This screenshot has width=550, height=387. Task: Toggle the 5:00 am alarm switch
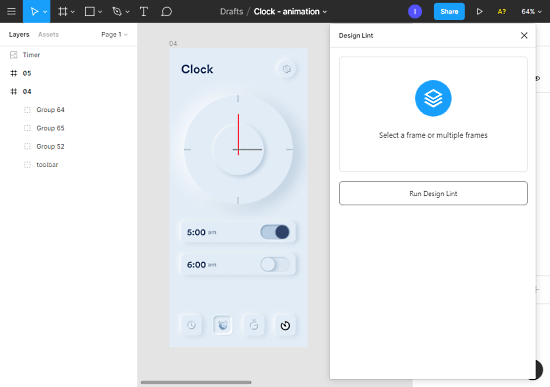click(x=275, y=232)
